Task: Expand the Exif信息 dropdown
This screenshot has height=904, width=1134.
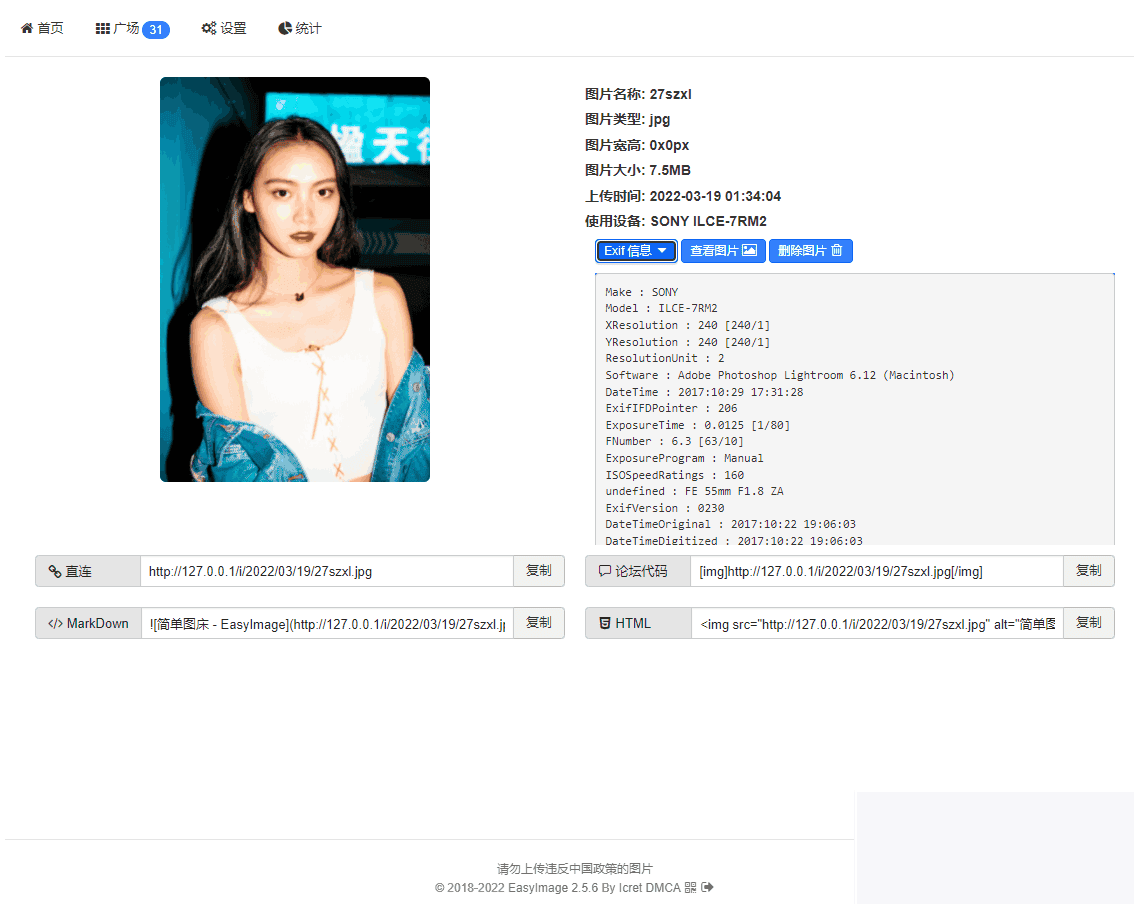Action: (x=636, y=250)
